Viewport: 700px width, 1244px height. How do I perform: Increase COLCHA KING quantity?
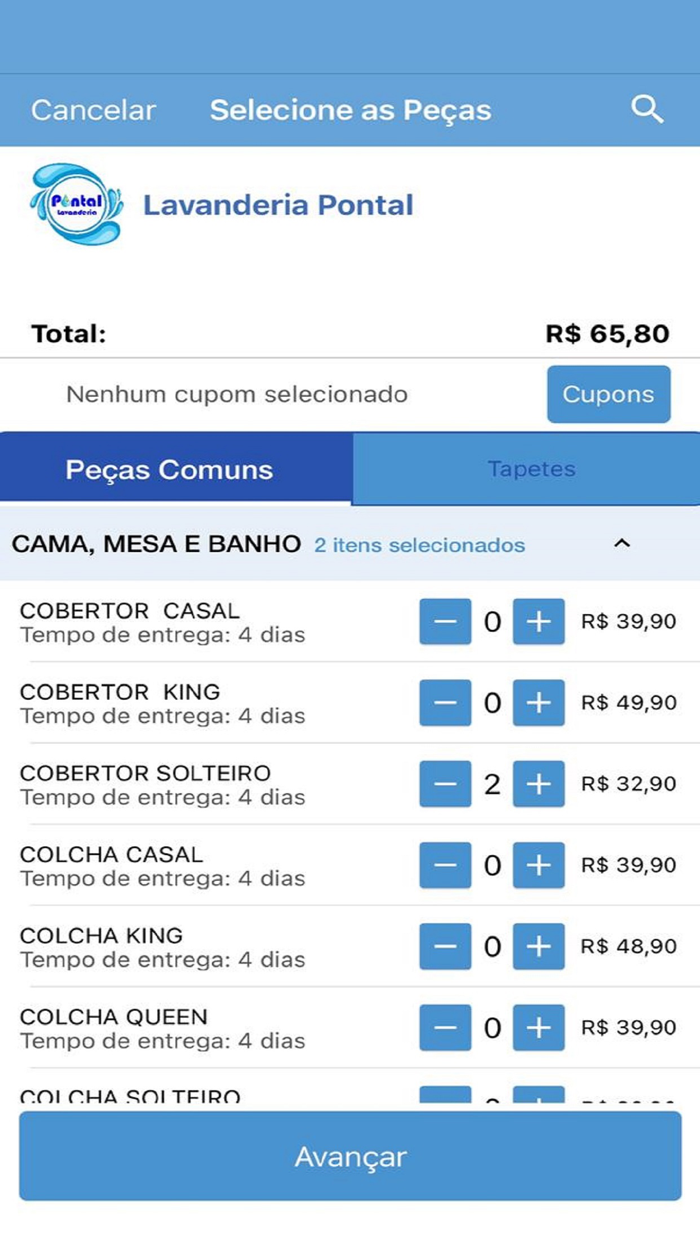538,946
